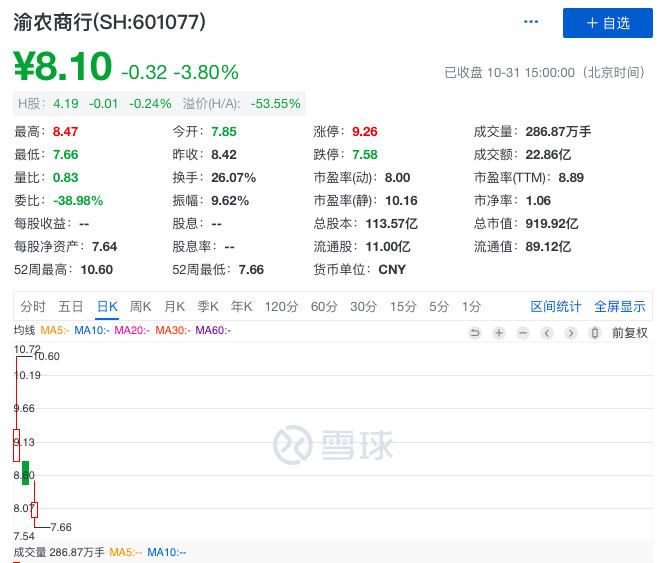The height and width of the screenshot is (563, 663).
Task: Open 区间统计 range statistics link
Action: click(x=556, y=307)
